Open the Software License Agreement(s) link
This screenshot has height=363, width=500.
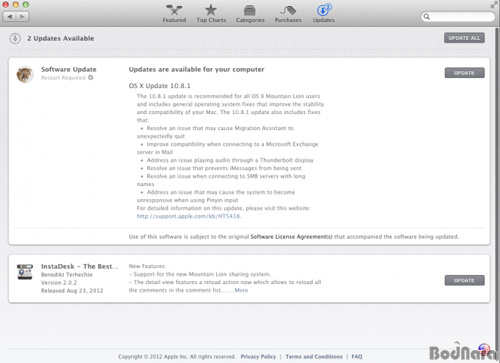point(291,237)
